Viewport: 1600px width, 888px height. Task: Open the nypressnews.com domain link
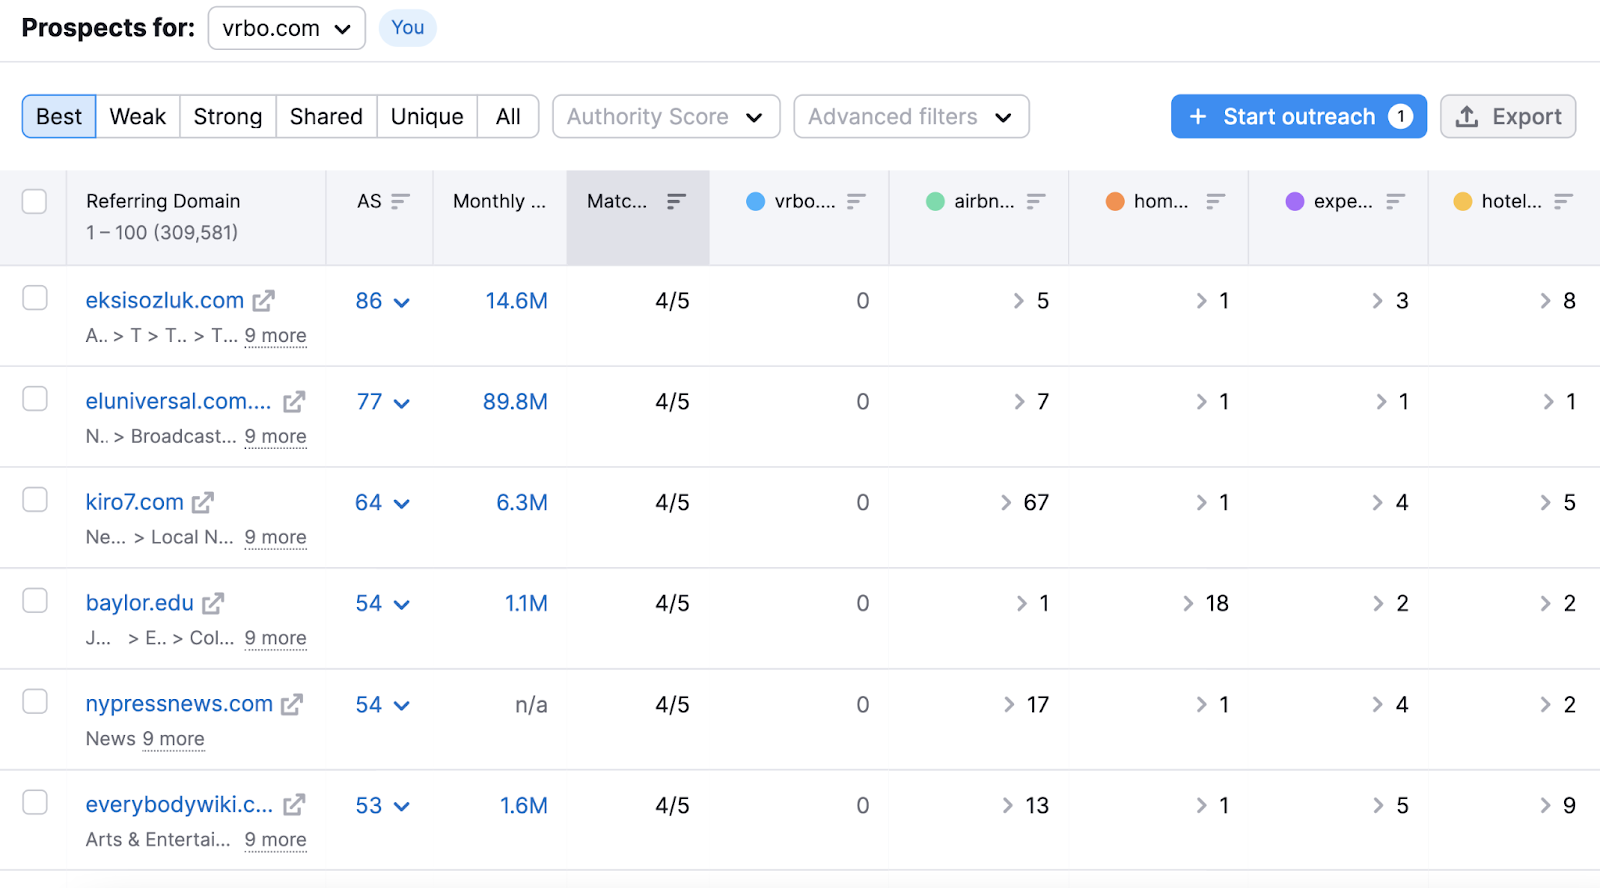point(179,705)
